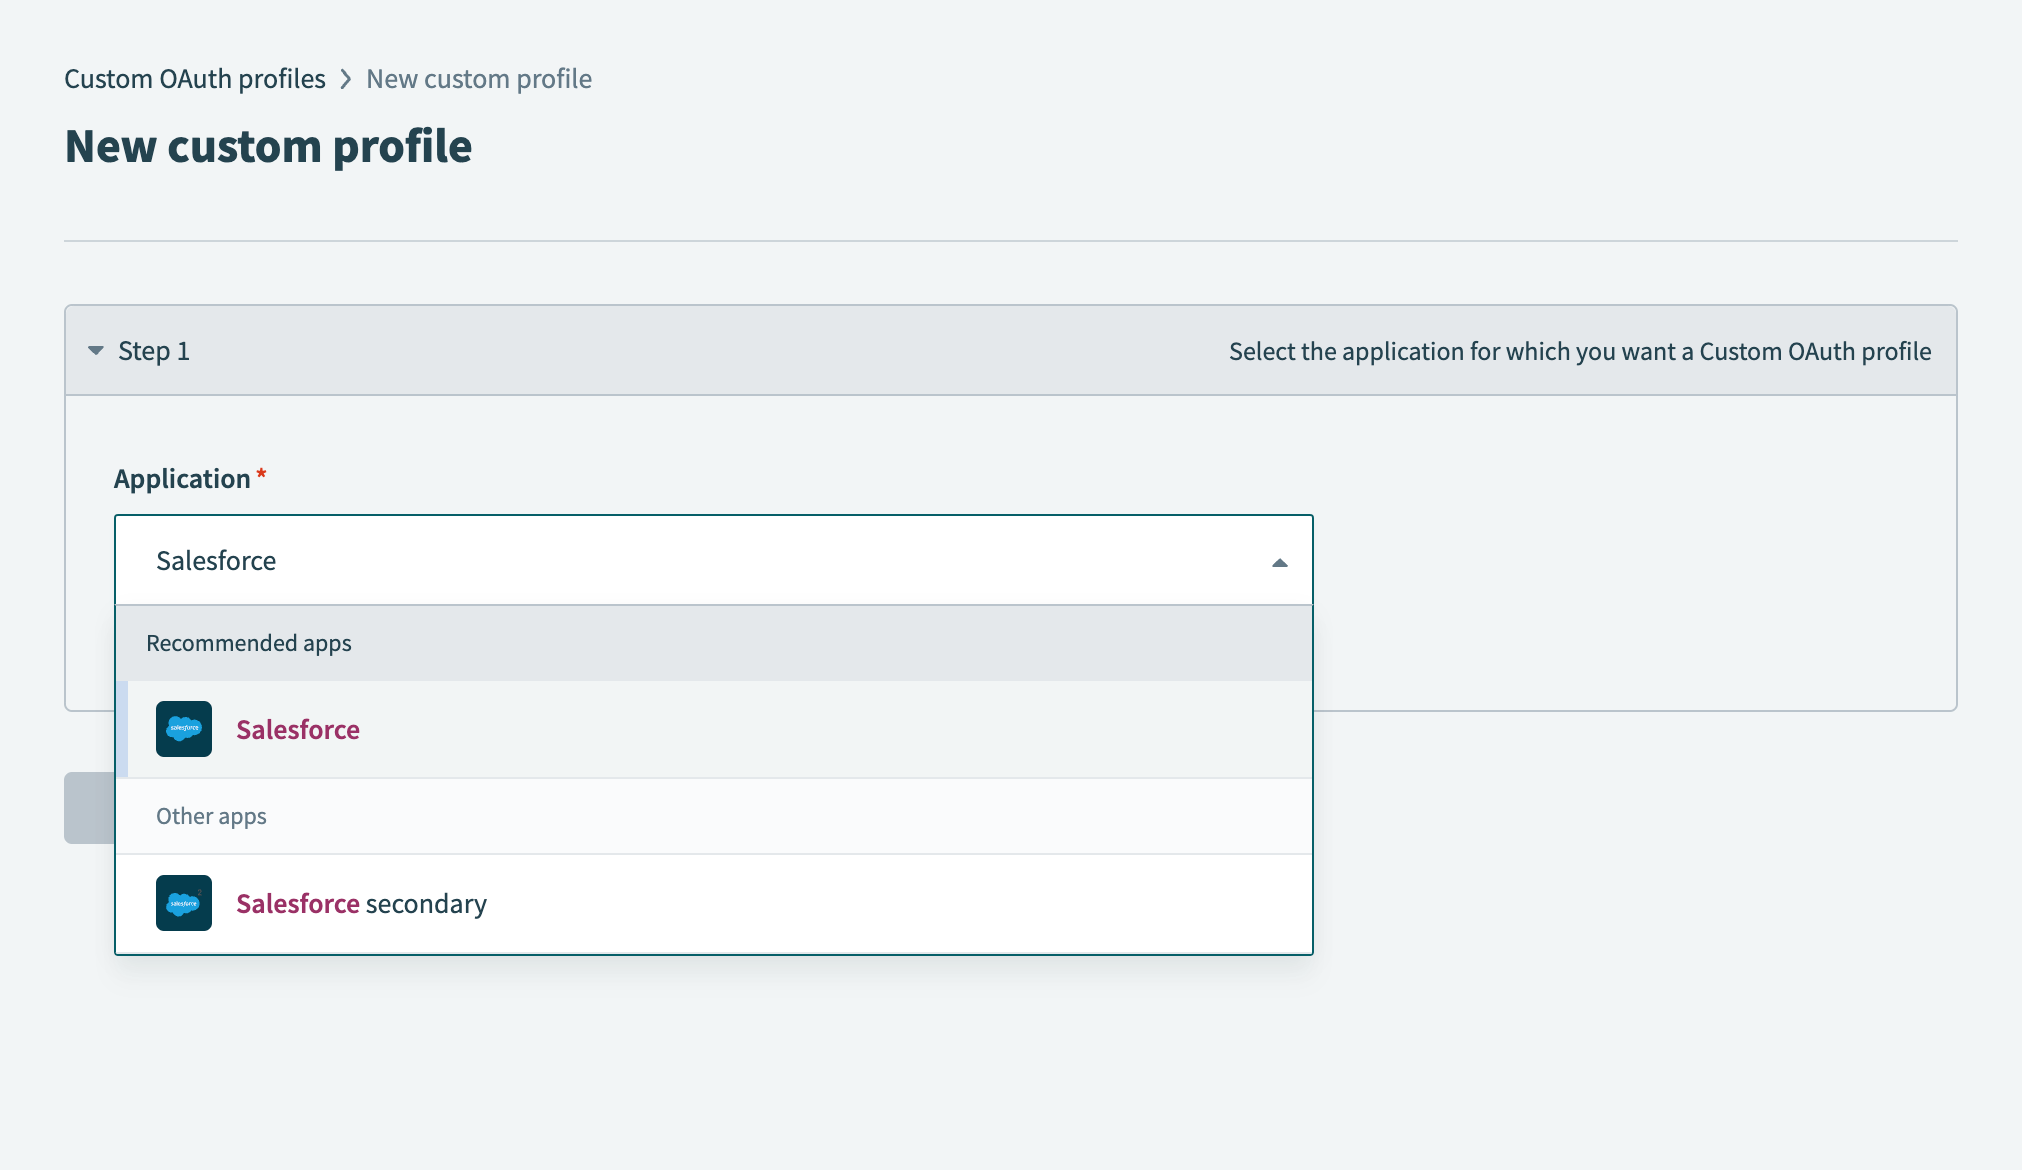This screenshot has height=1170, width=2022.
Task: Click the Step 1 expand/collapse triangle
Action: [x=95, y=350]
